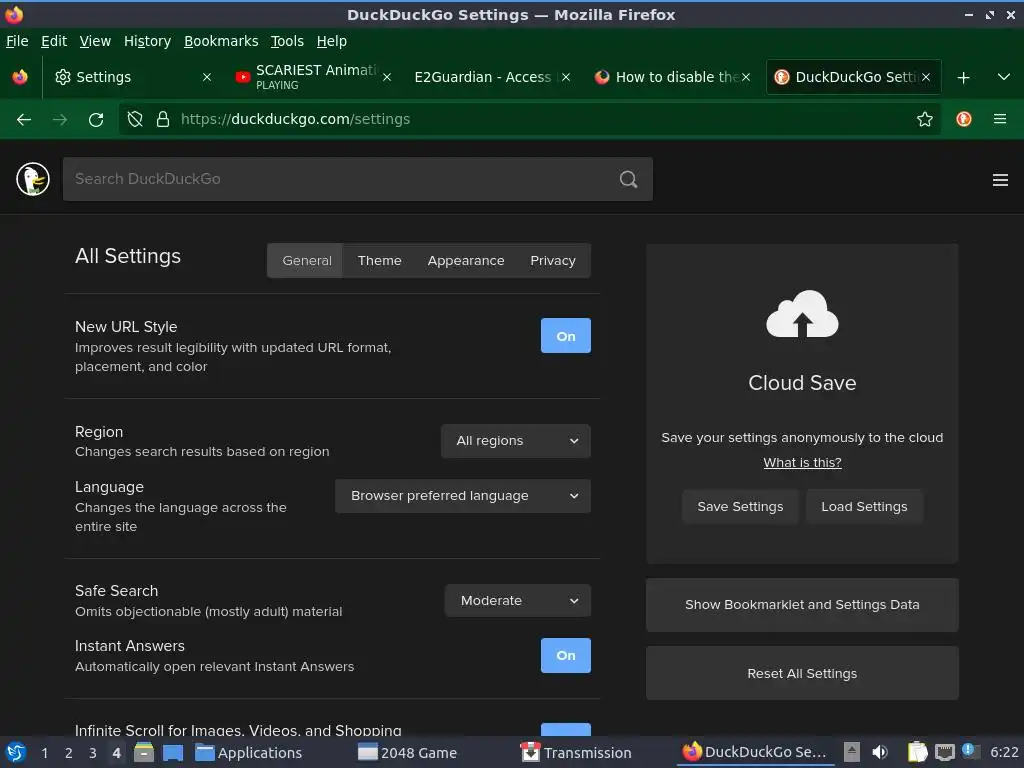Open the File menu
The image size is (1024, 768).
17,41
